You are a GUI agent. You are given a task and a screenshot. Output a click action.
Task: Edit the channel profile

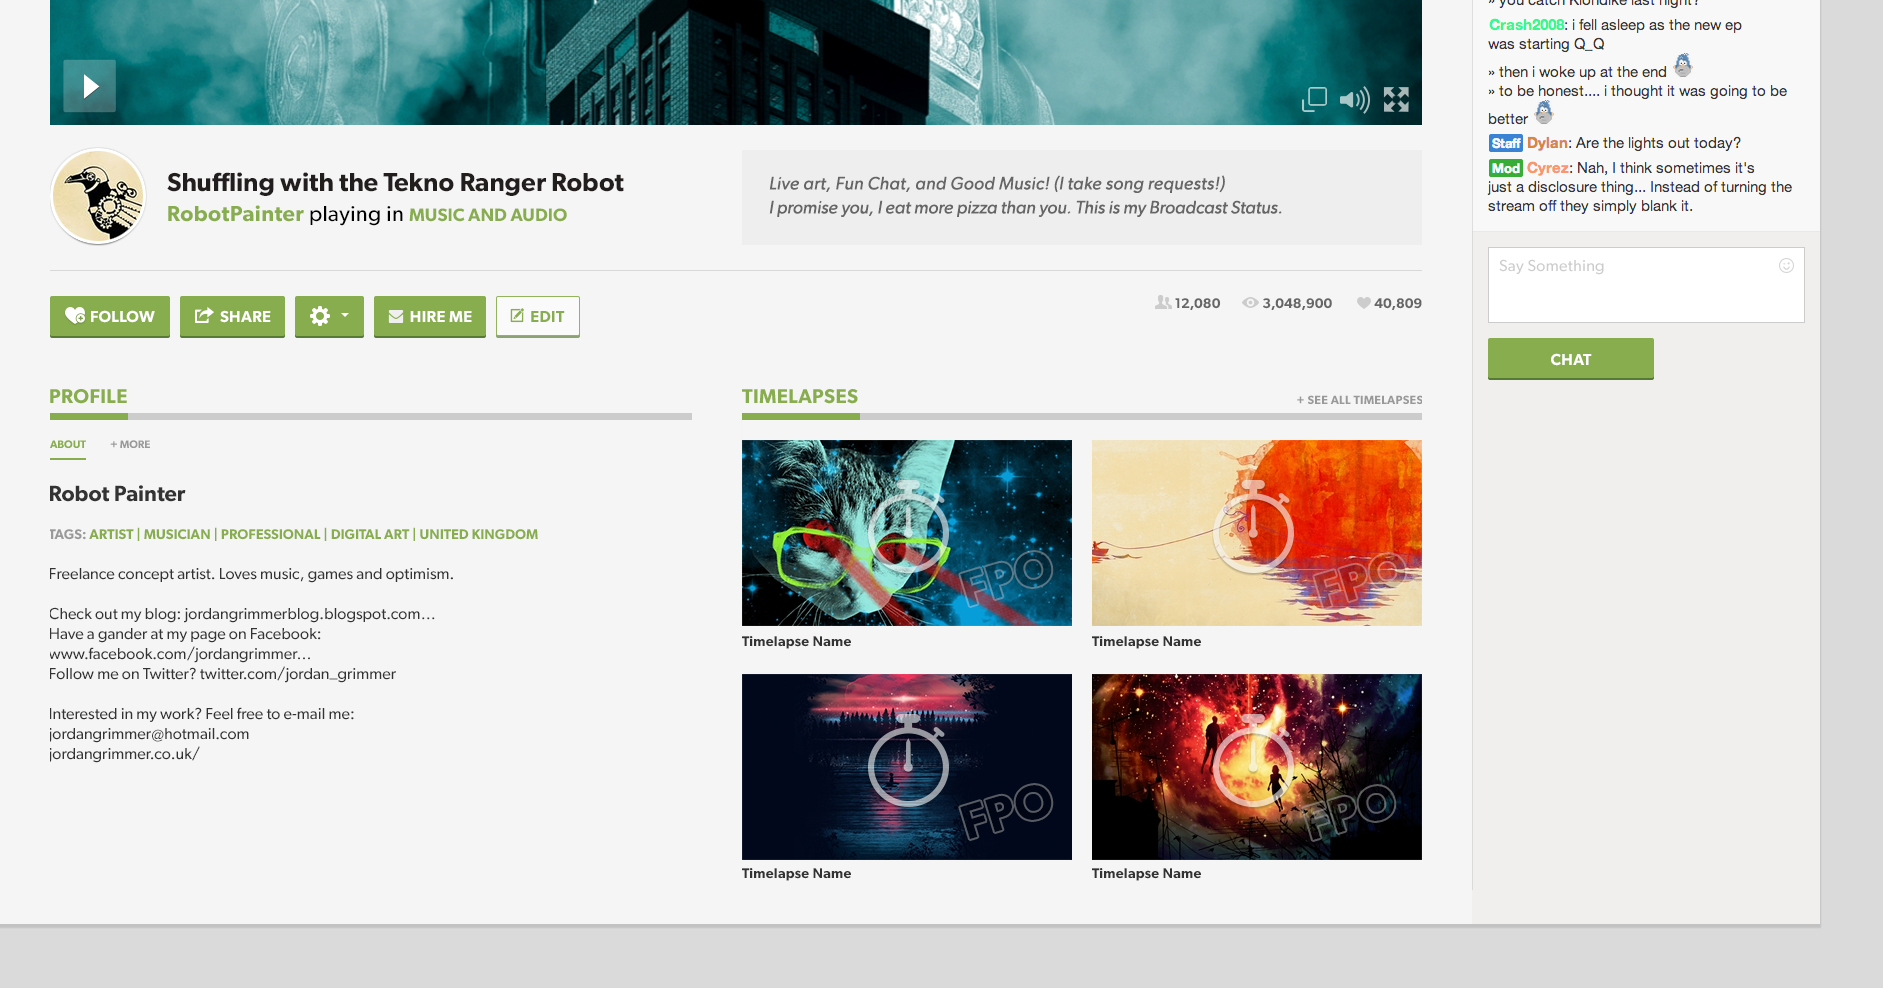coord(538,316)
